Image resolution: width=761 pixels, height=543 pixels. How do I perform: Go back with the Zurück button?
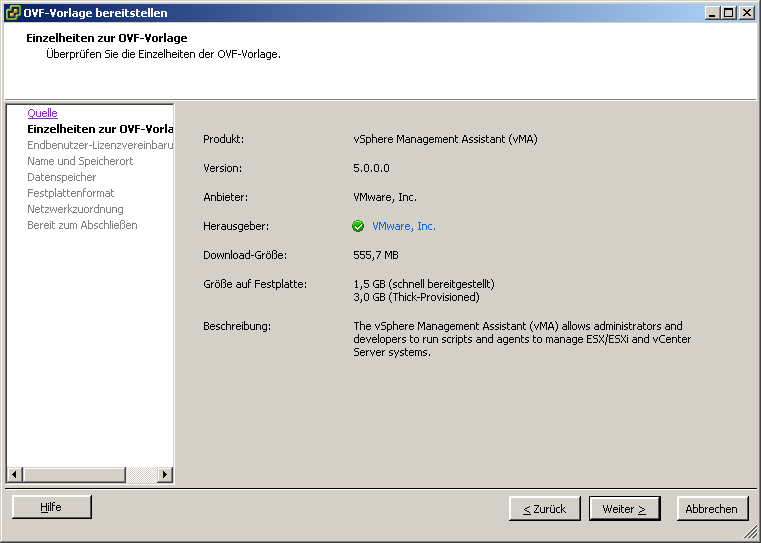(x=544, y=509)
